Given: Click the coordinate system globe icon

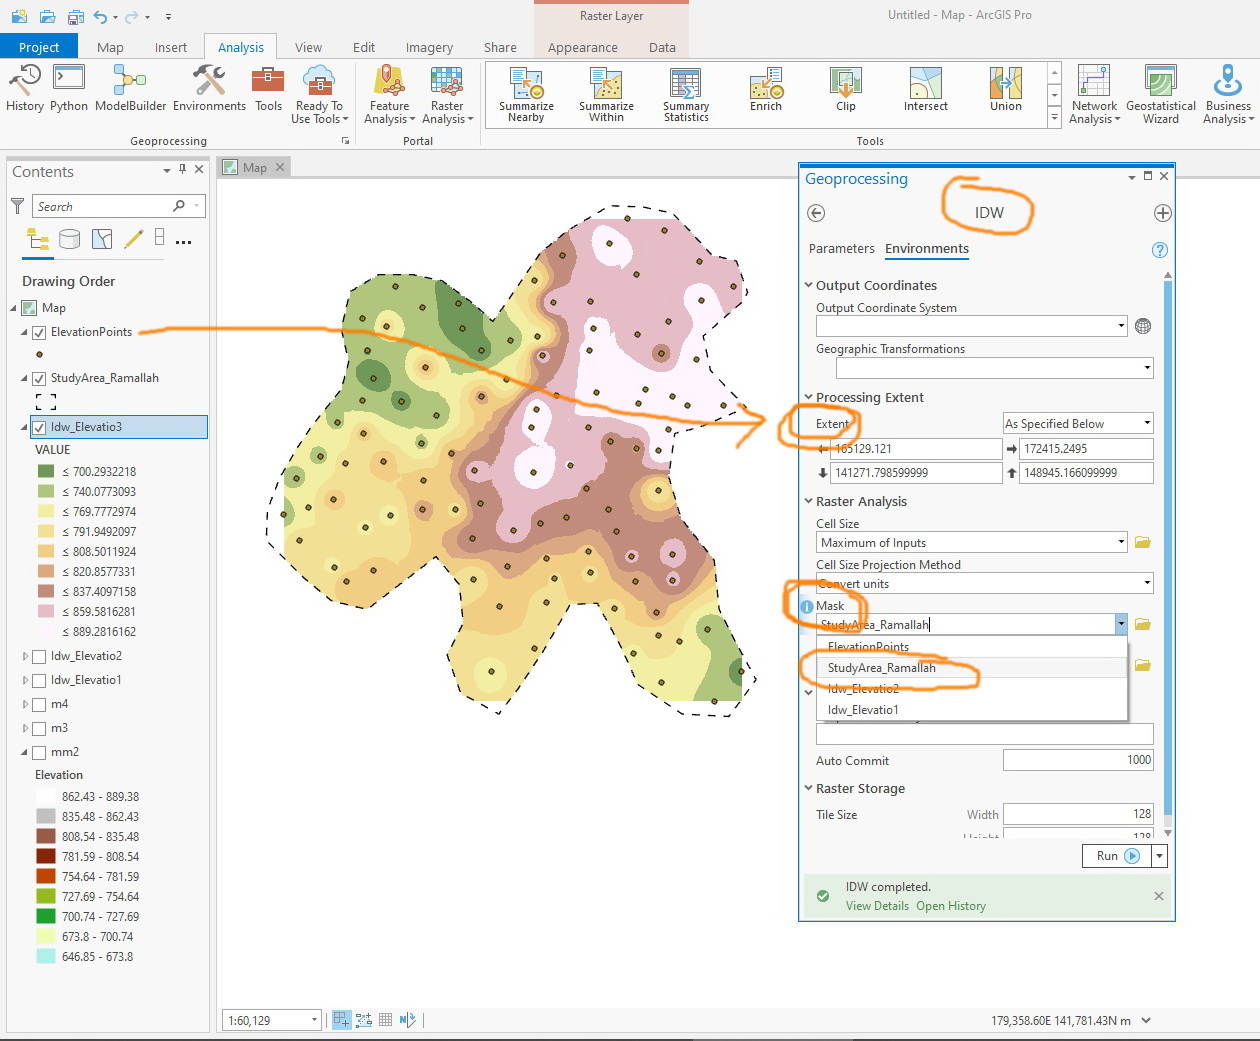Looking at the screenshot, I should coord(1143,326).
